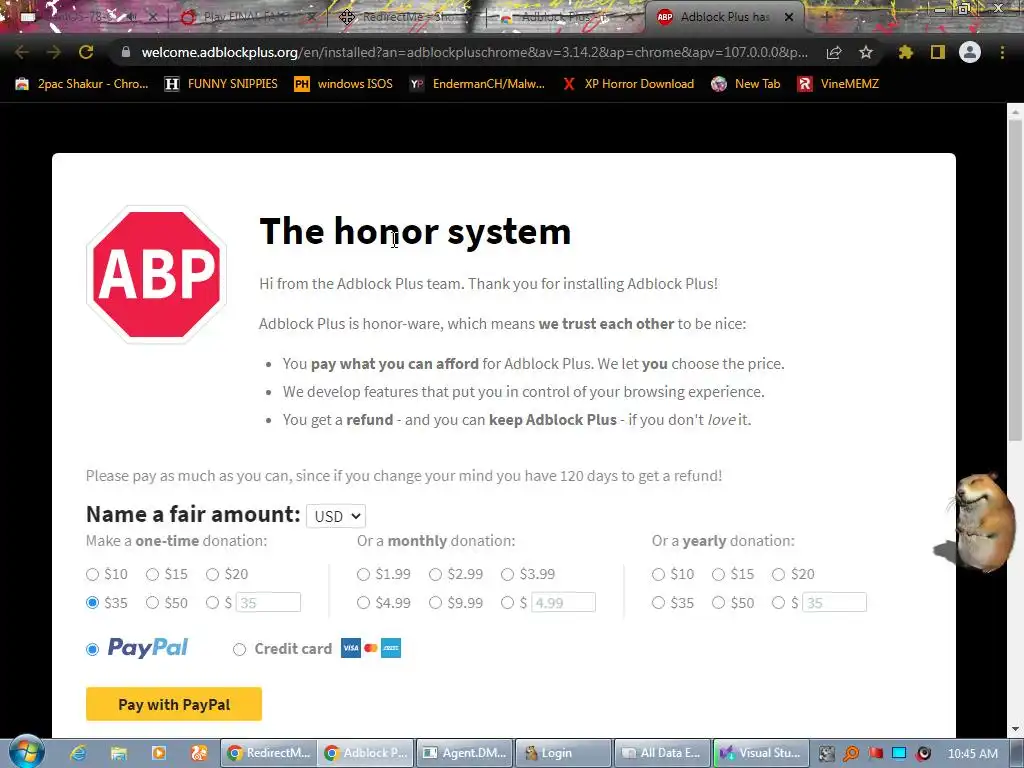Open Windows Media Player taskbar icon
This screenshot has height=768, width=1024.
click(159, 753)
